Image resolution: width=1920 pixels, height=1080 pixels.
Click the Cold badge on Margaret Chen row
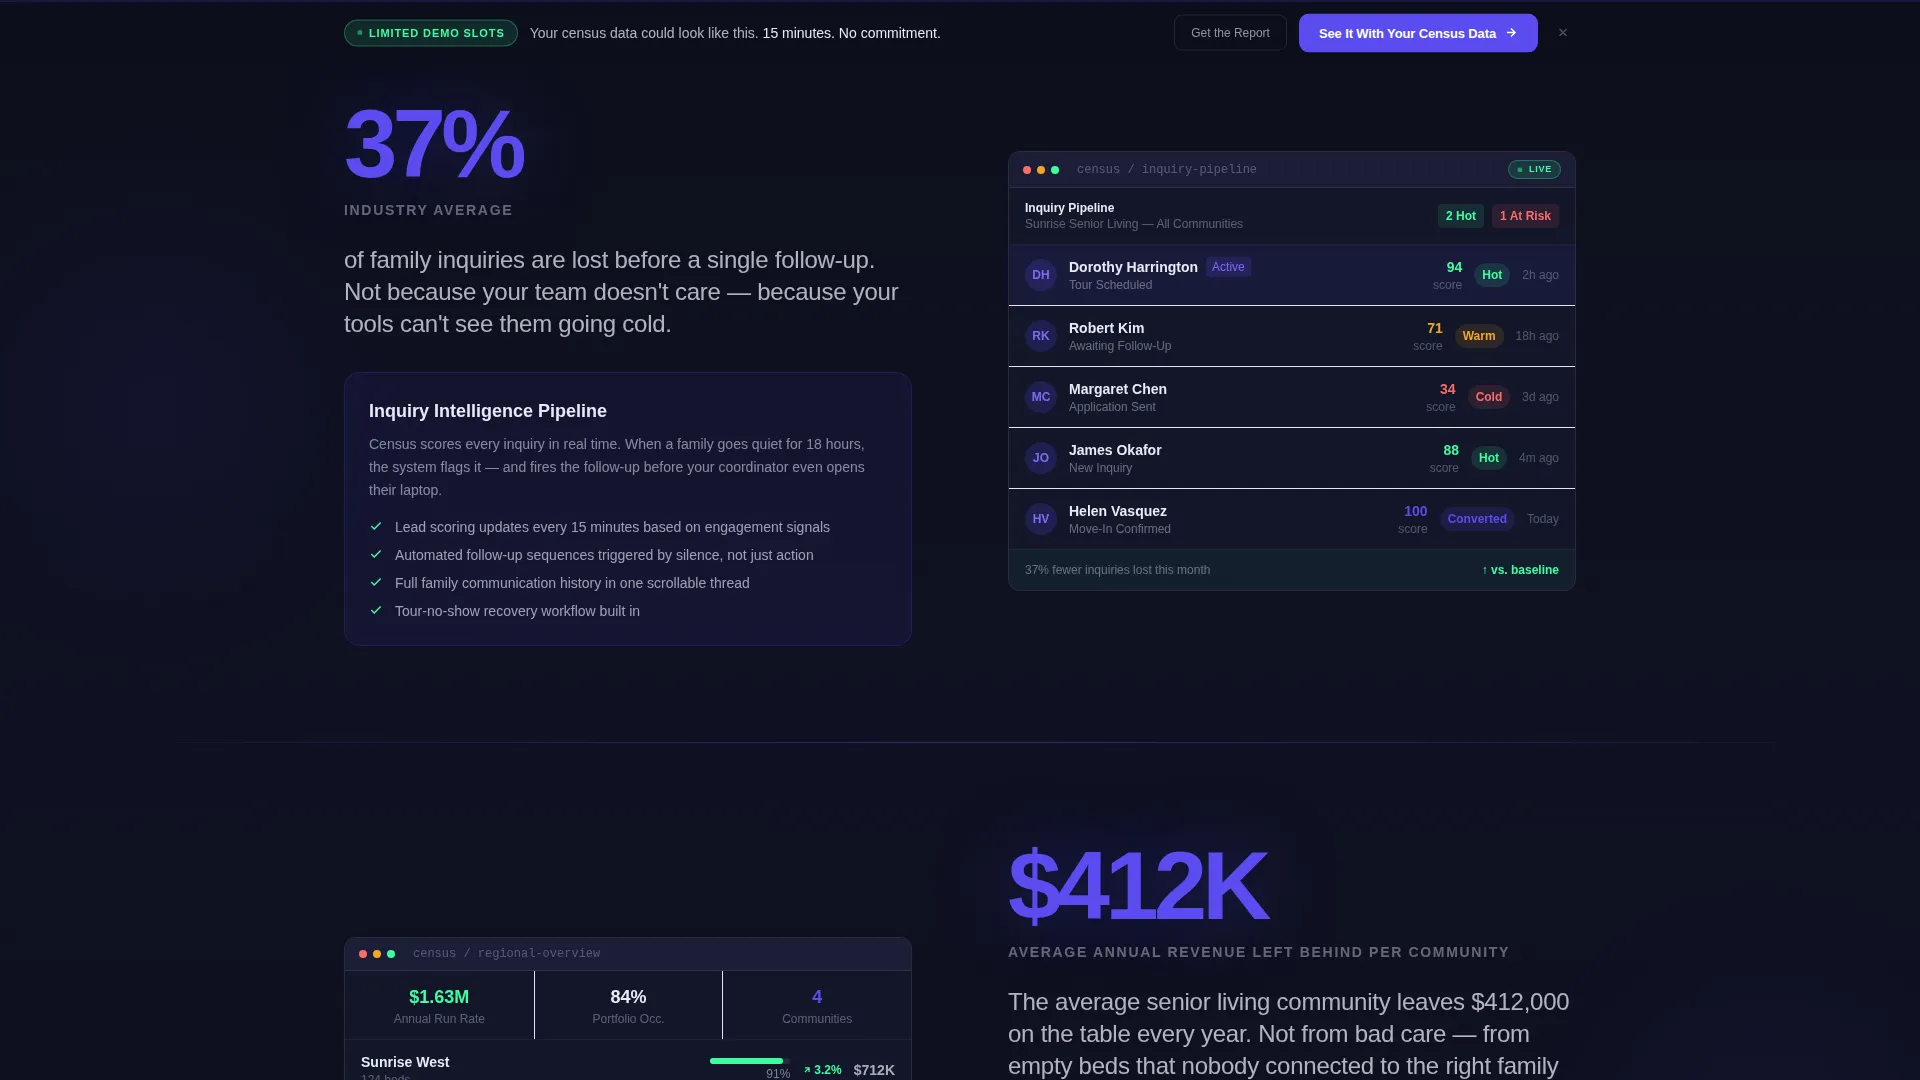click(1489, 397)
